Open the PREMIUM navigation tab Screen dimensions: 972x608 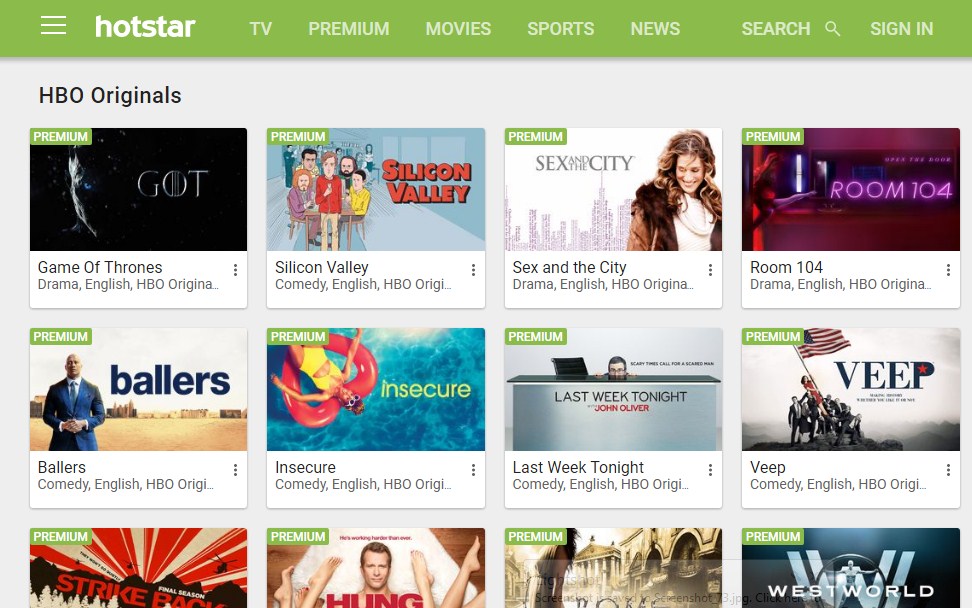[x=349, y=29]
